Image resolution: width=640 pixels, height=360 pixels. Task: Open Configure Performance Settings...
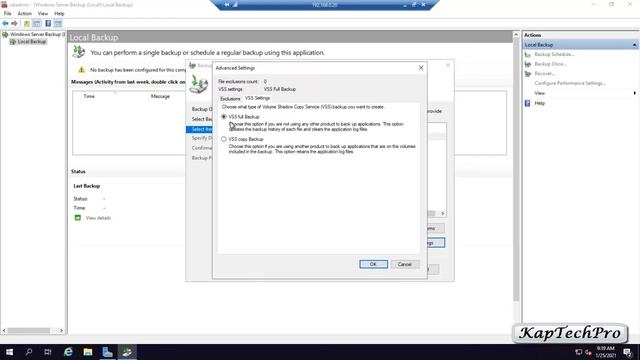570,83
